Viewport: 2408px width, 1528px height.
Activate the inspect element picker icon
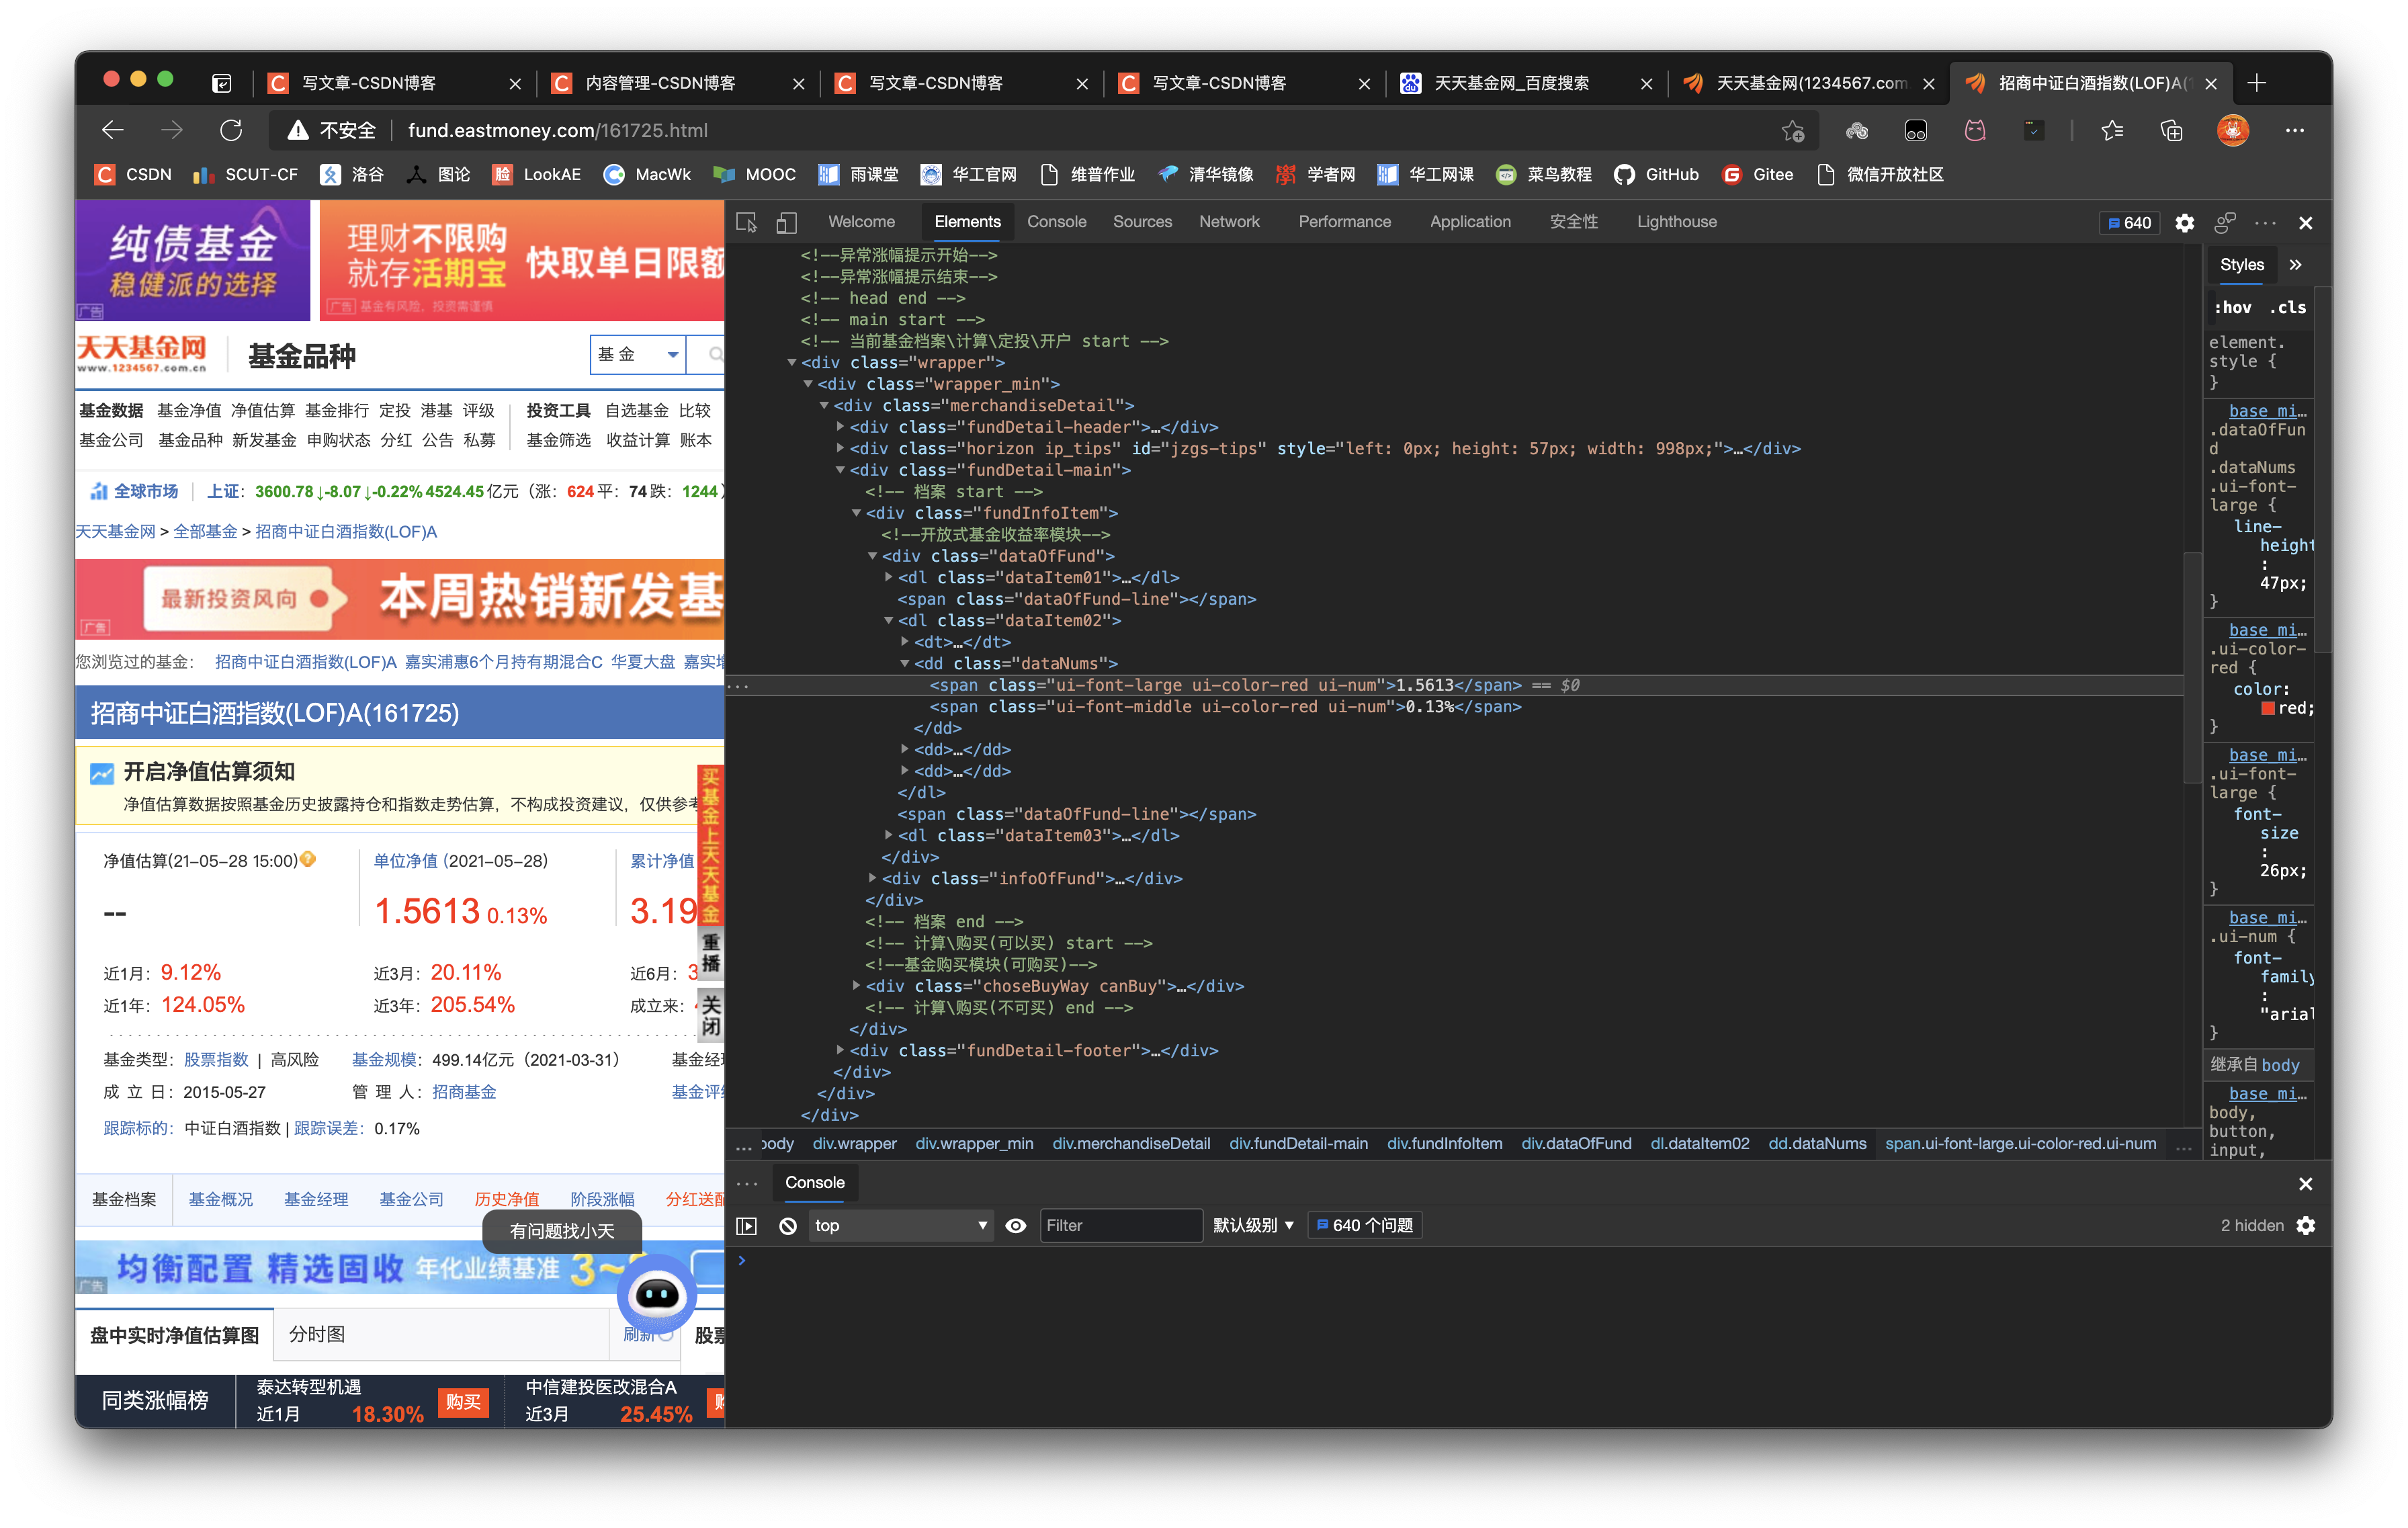point(746,222)
